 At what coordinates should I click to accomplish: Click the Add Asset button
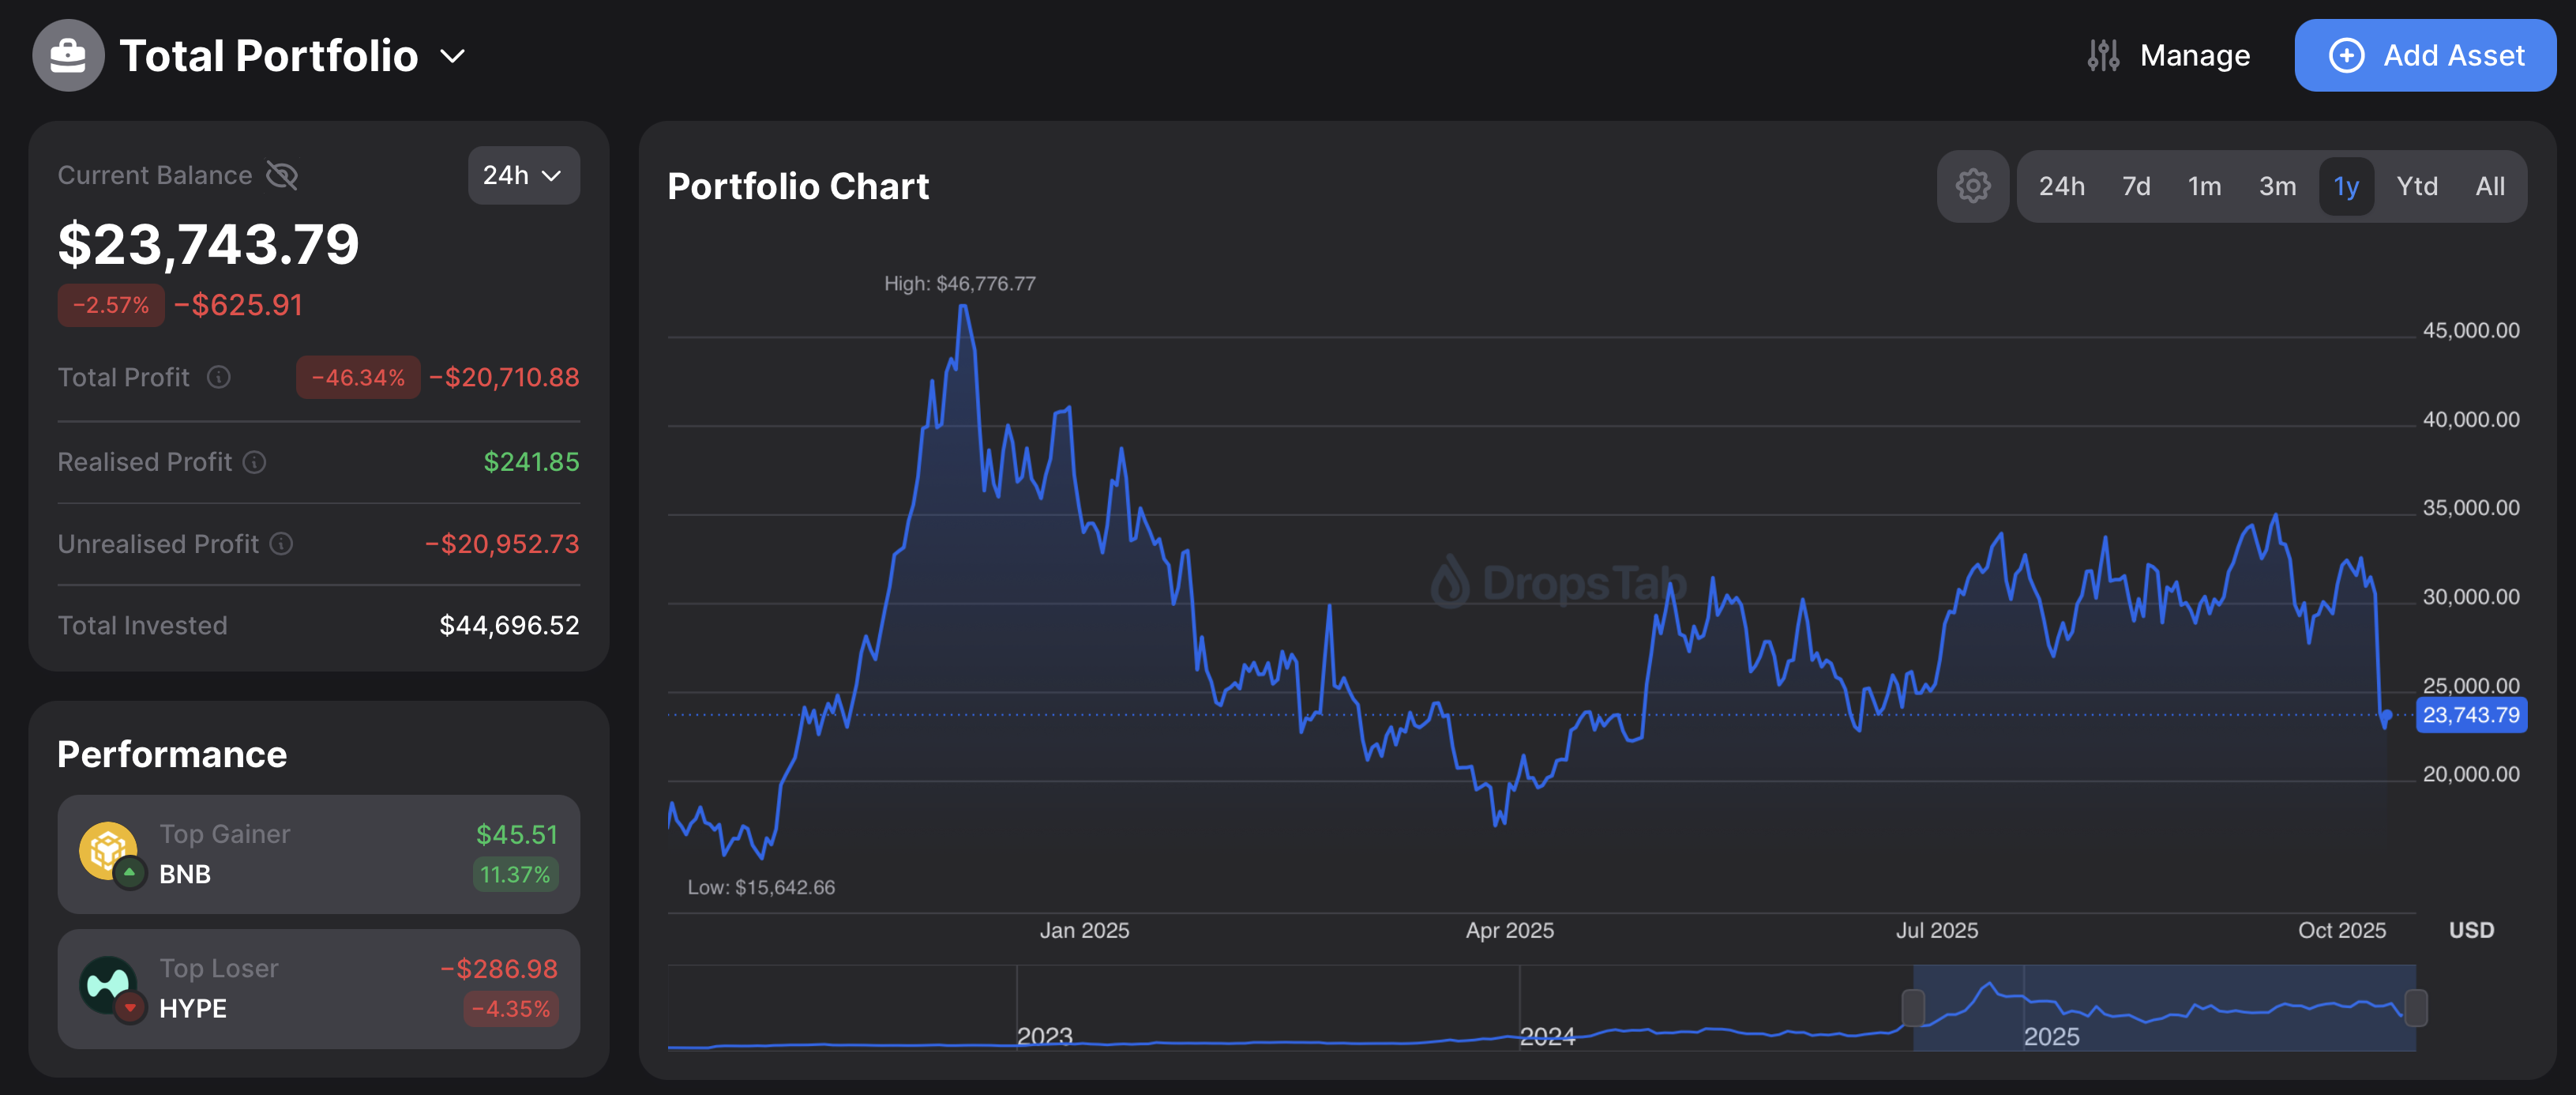click(2424, 56)
